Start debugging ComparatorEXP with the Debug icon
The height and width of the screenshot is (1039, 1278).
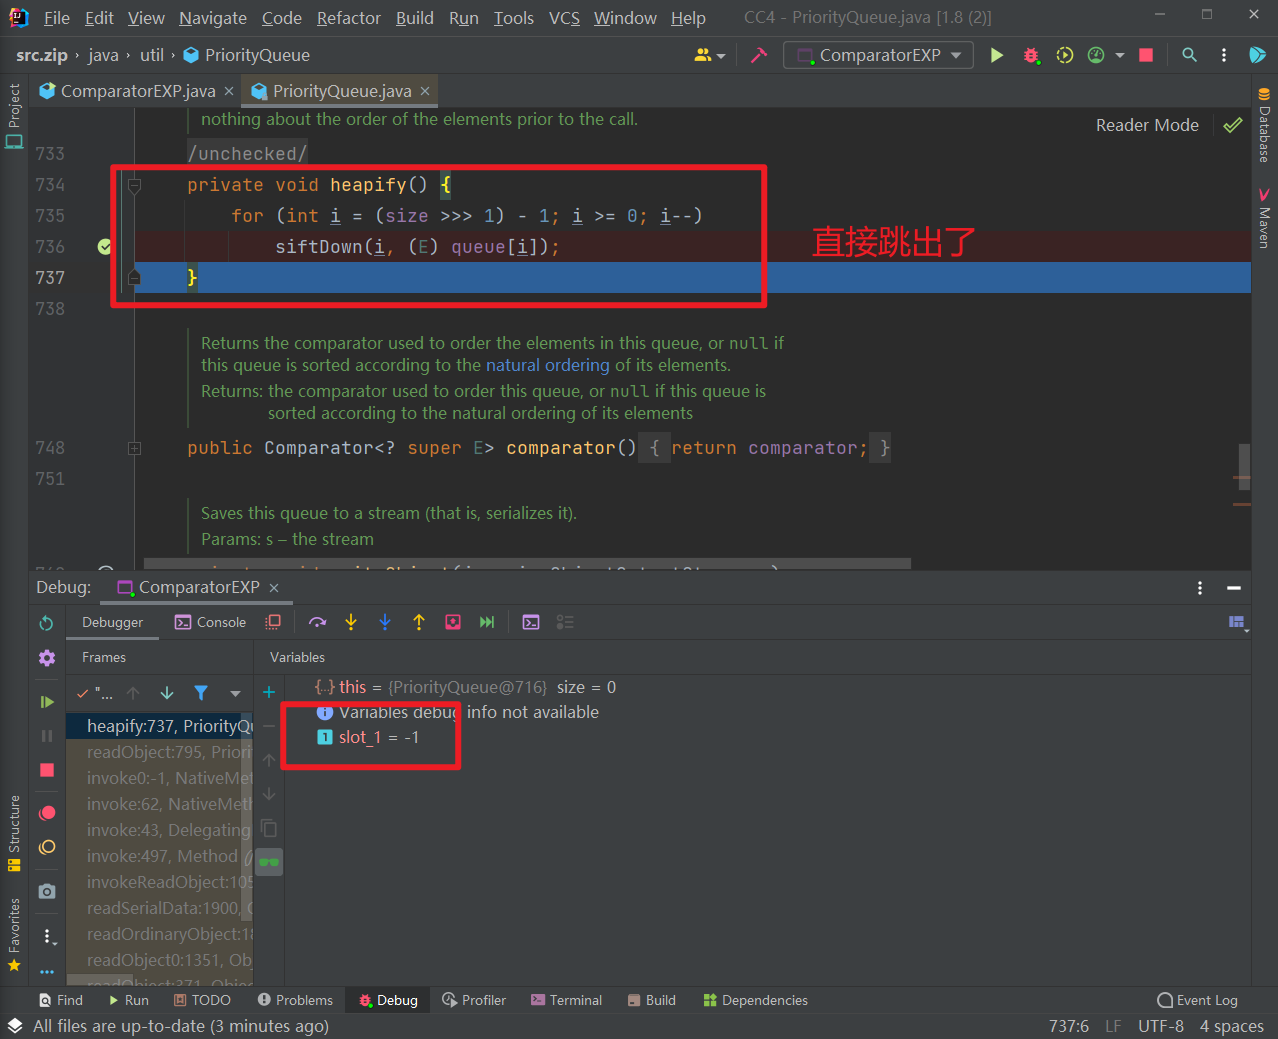pos(1031,55)
